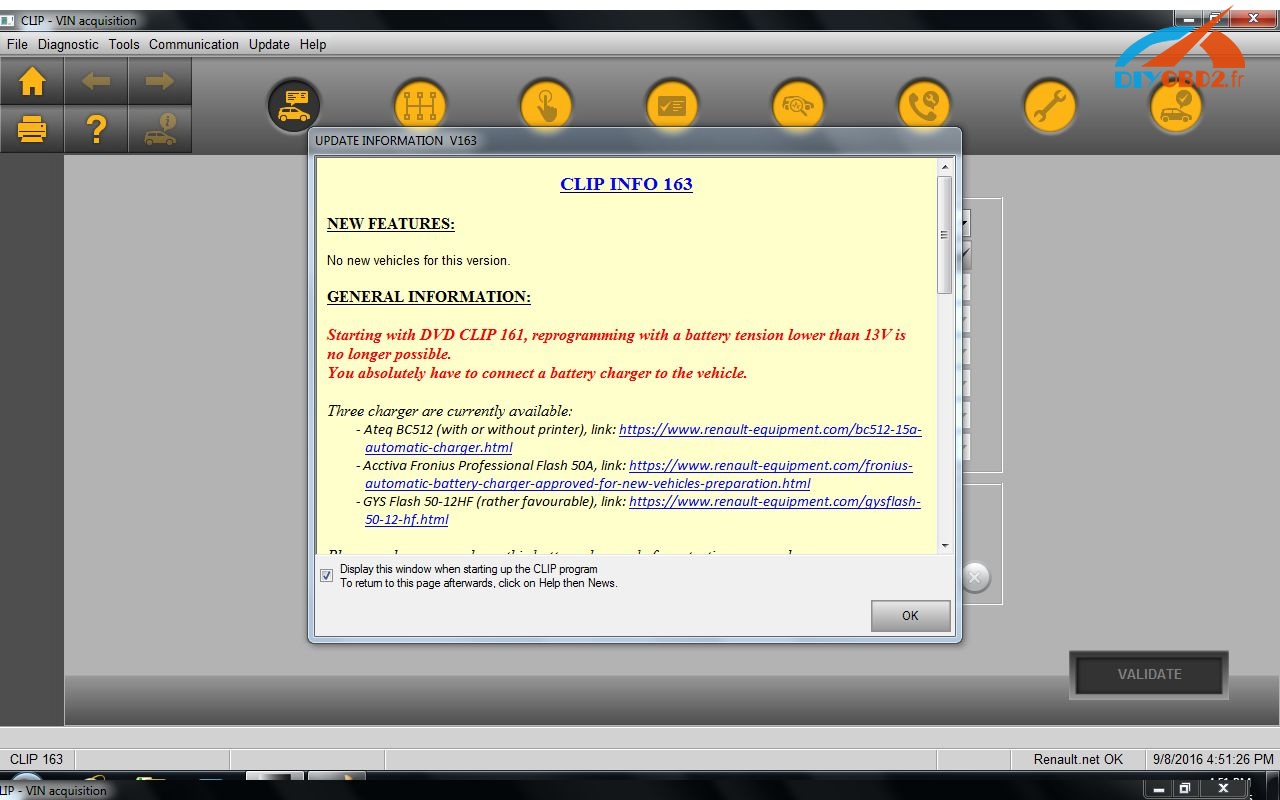Click the dialog's vertical scrollbar down arrow
Image resolution: width=1280 pixels, height=800 pixels.
pyautogui.click(x=944, y=546)
